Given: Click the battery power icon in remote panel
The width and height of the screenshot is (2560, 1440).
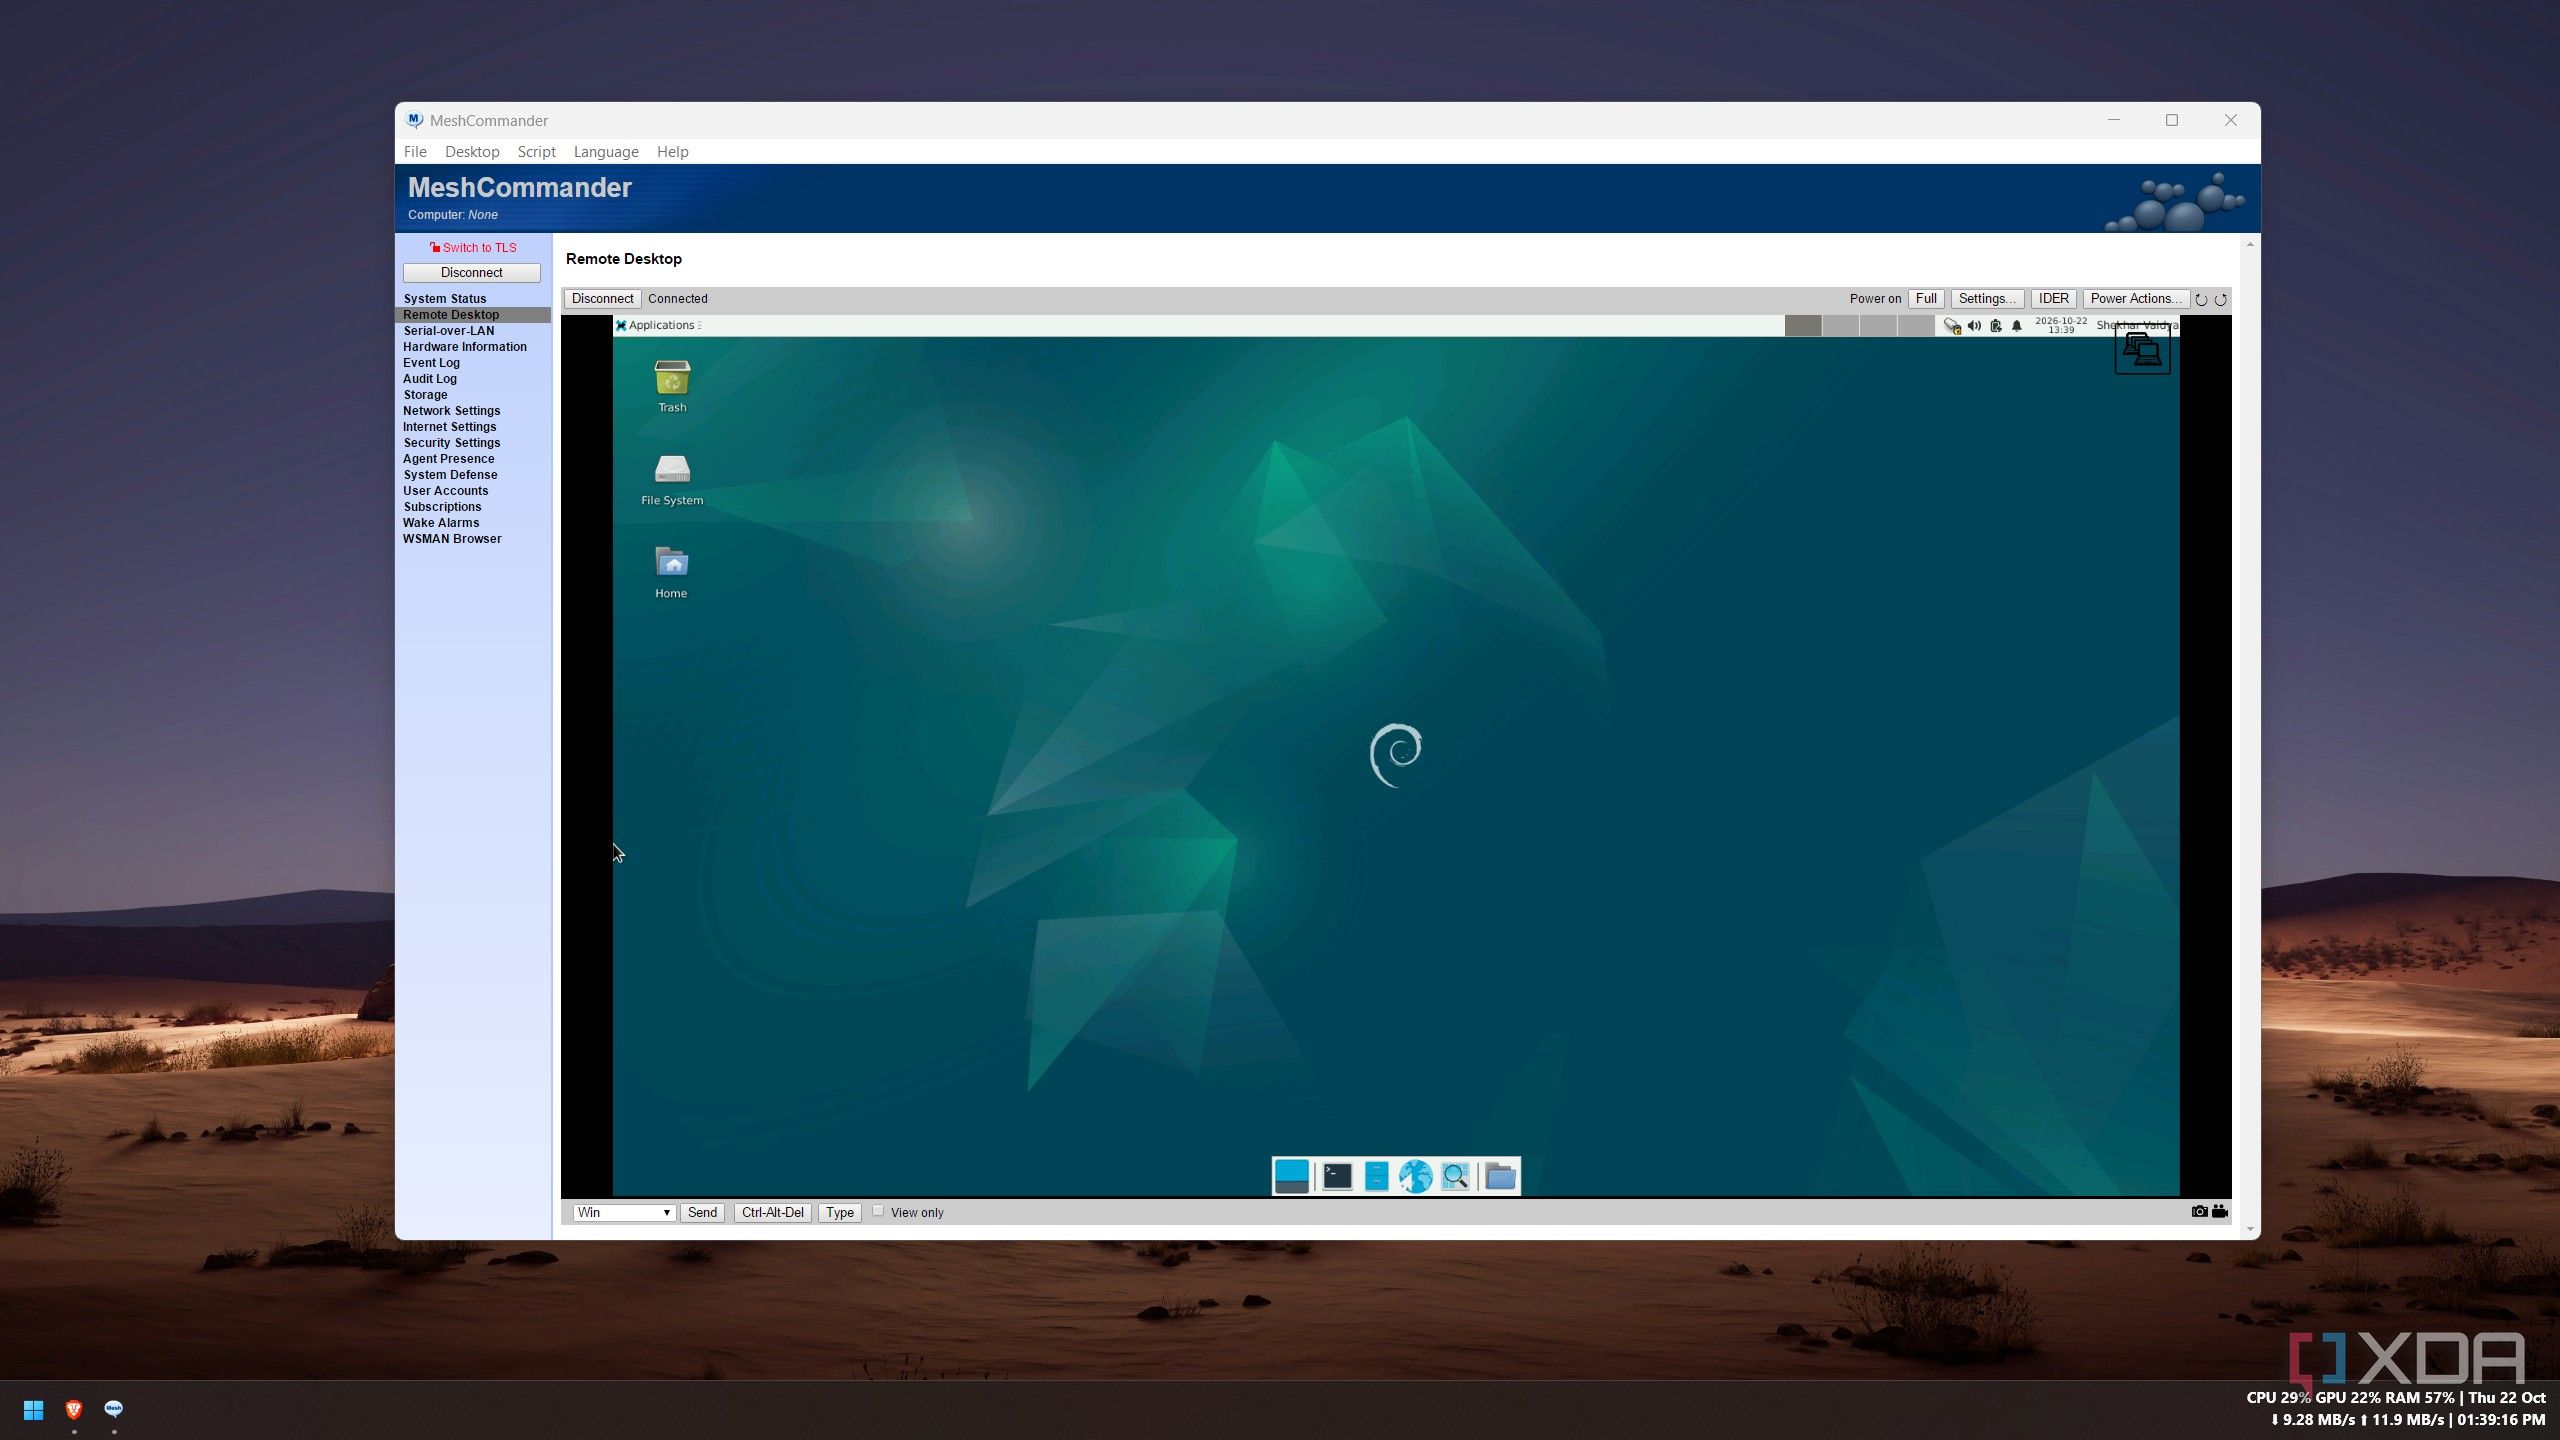Looking at the screenshot, I should [x=1995, y=326].
